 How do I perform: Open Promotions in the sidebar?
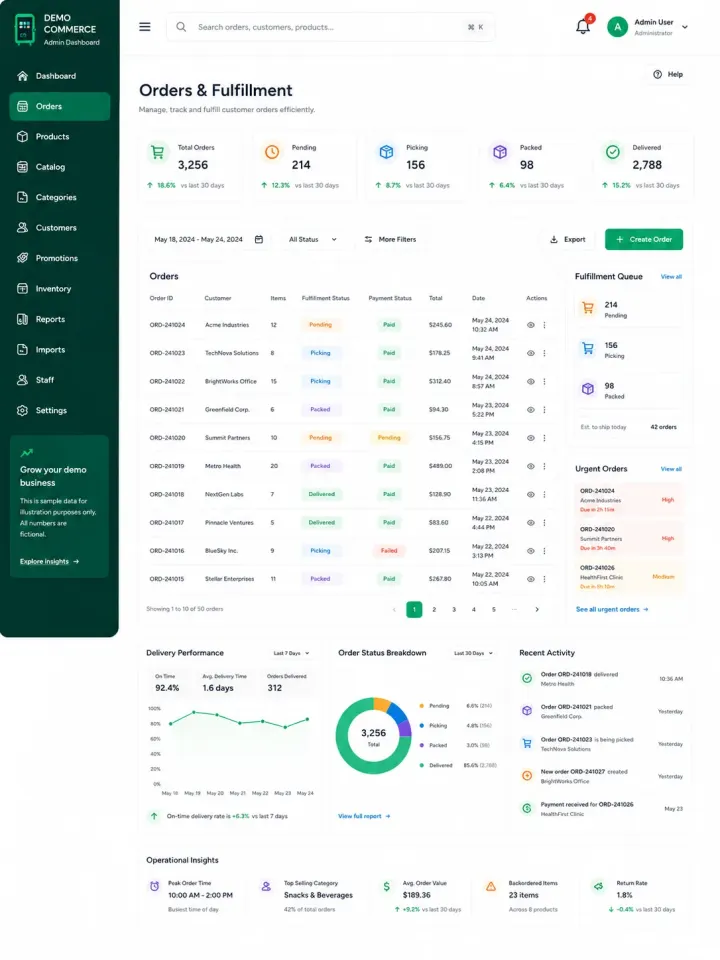point(59,258)
